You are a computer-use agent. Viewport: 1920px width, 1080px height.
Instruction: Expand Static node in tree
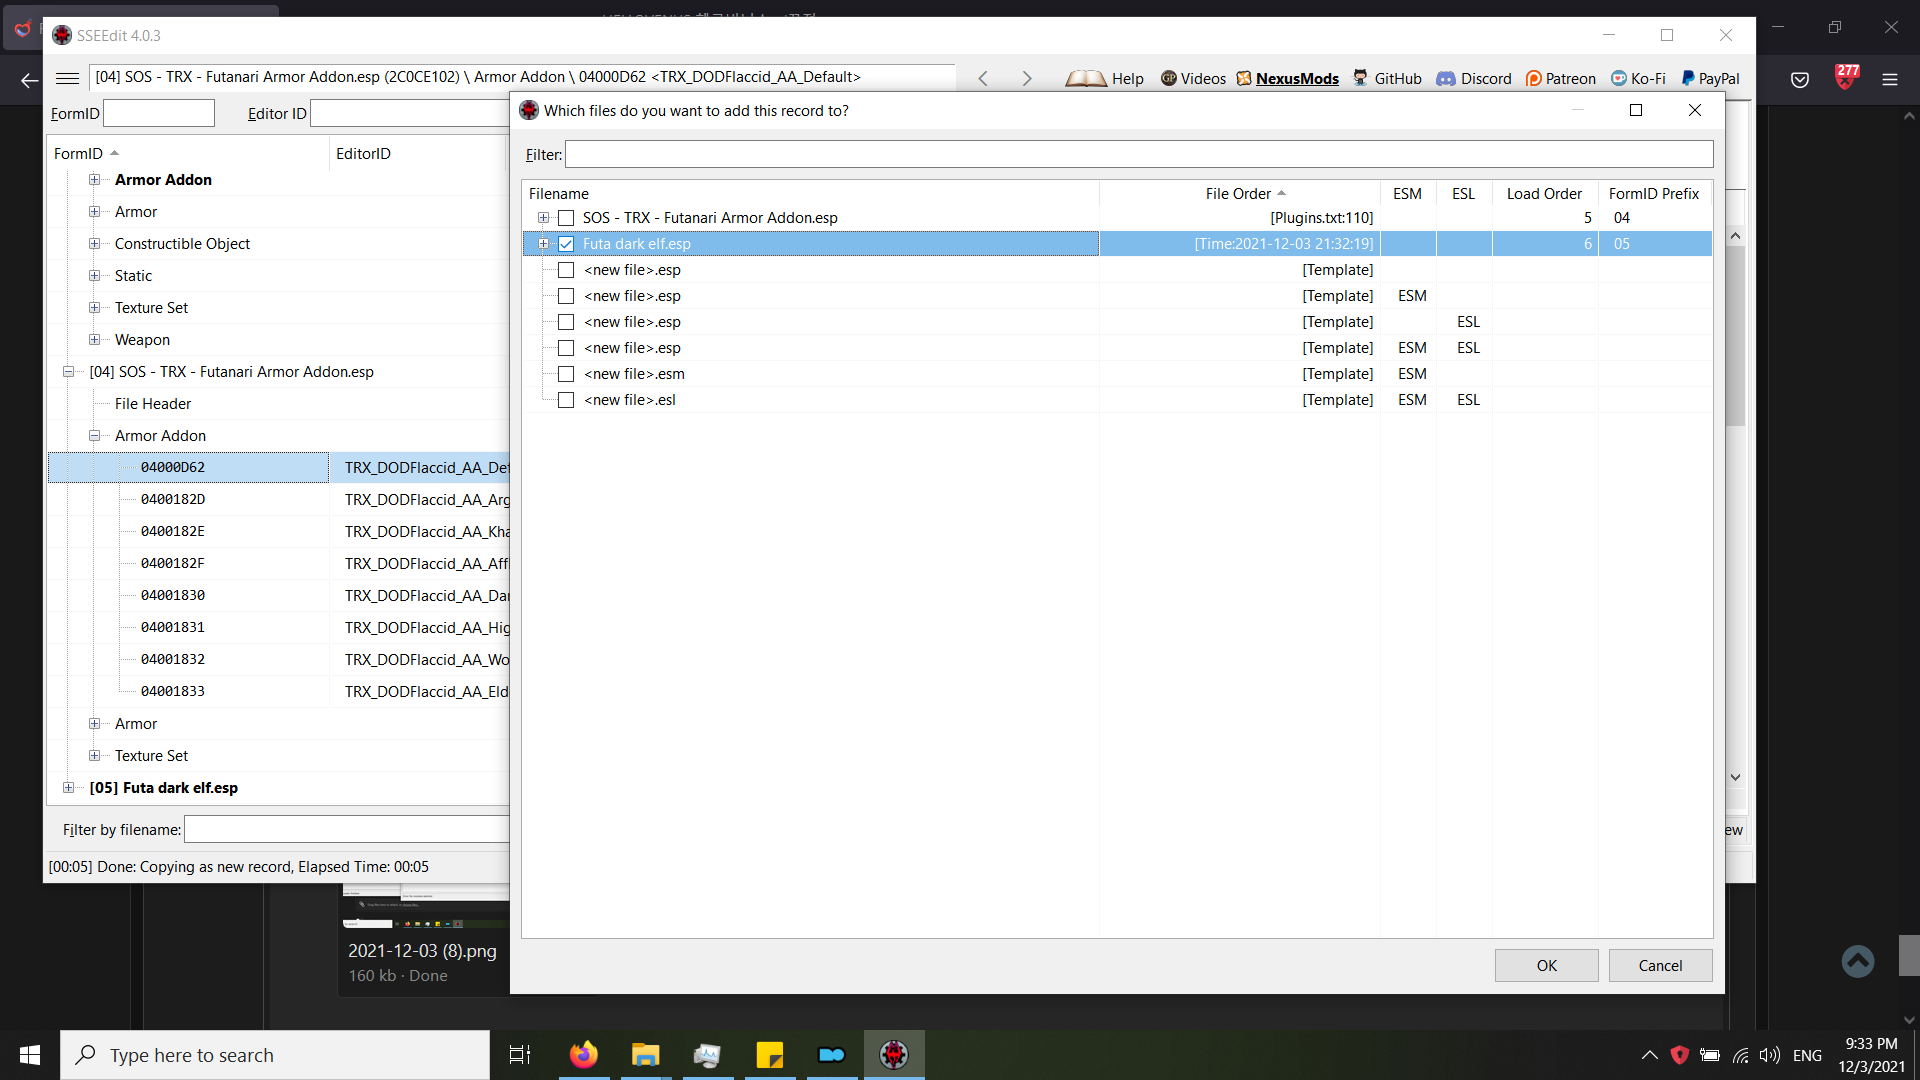click(94, 276)
